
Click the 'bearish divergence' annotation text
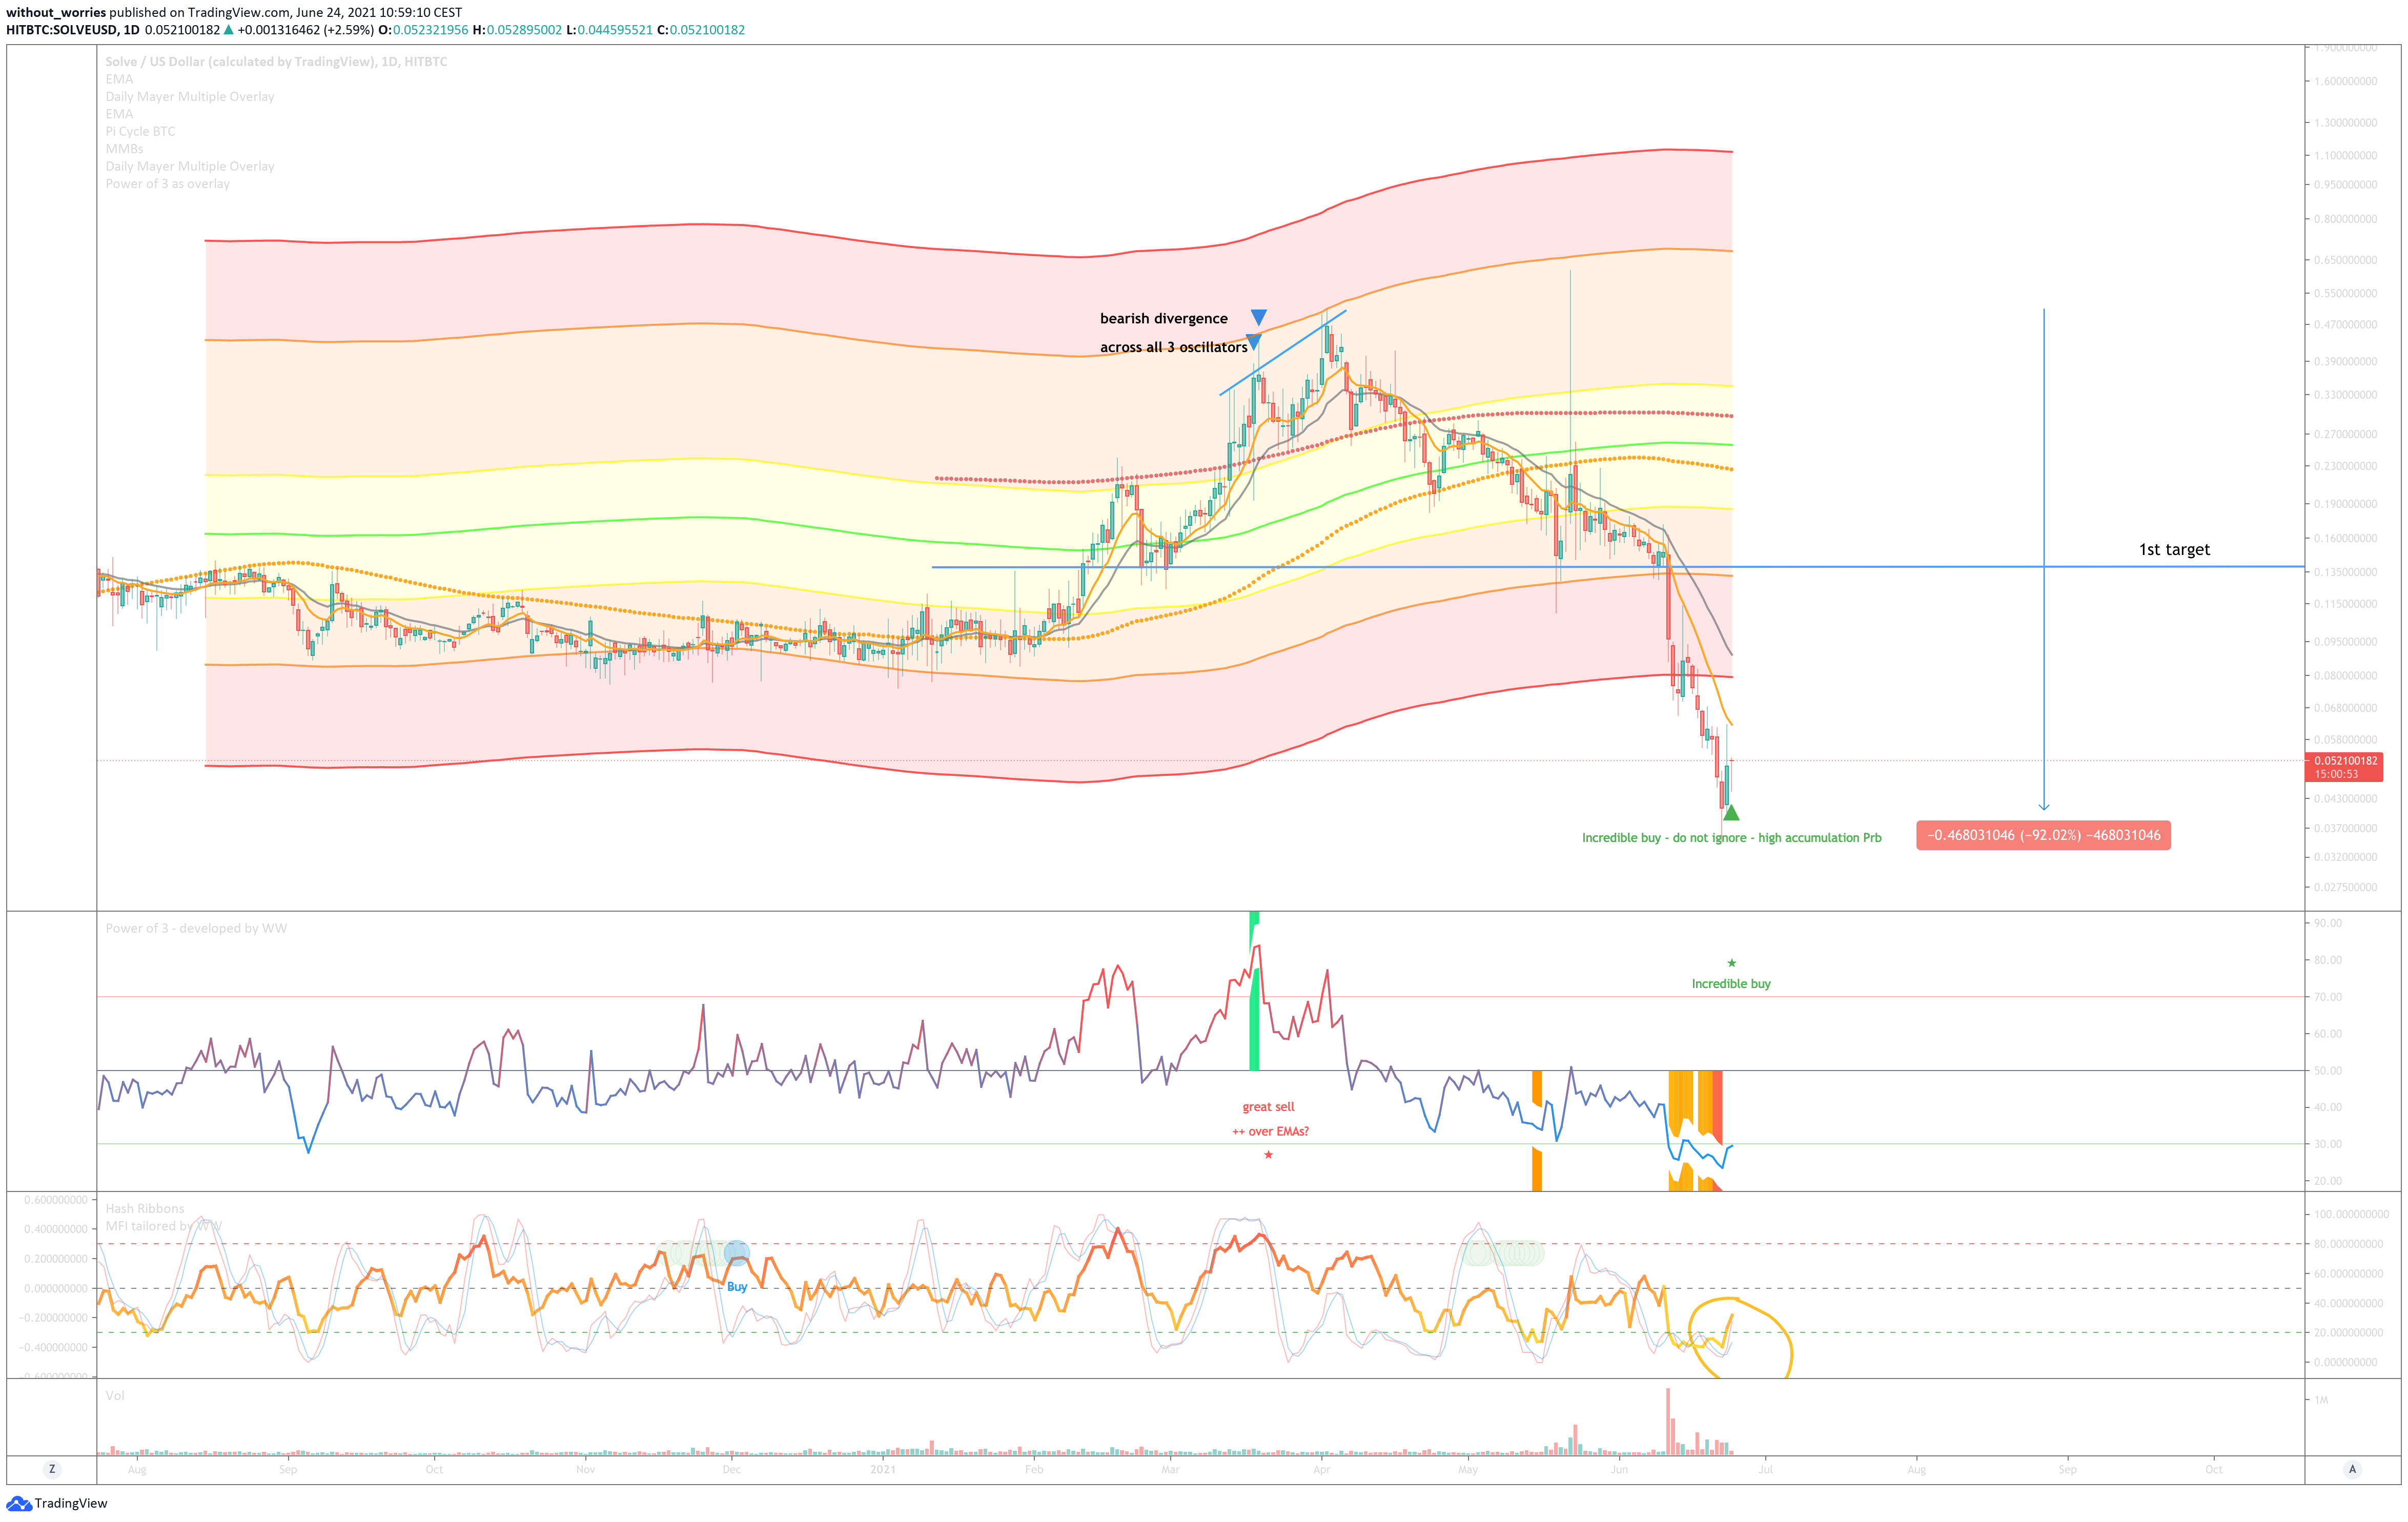tap(1164, 318)
